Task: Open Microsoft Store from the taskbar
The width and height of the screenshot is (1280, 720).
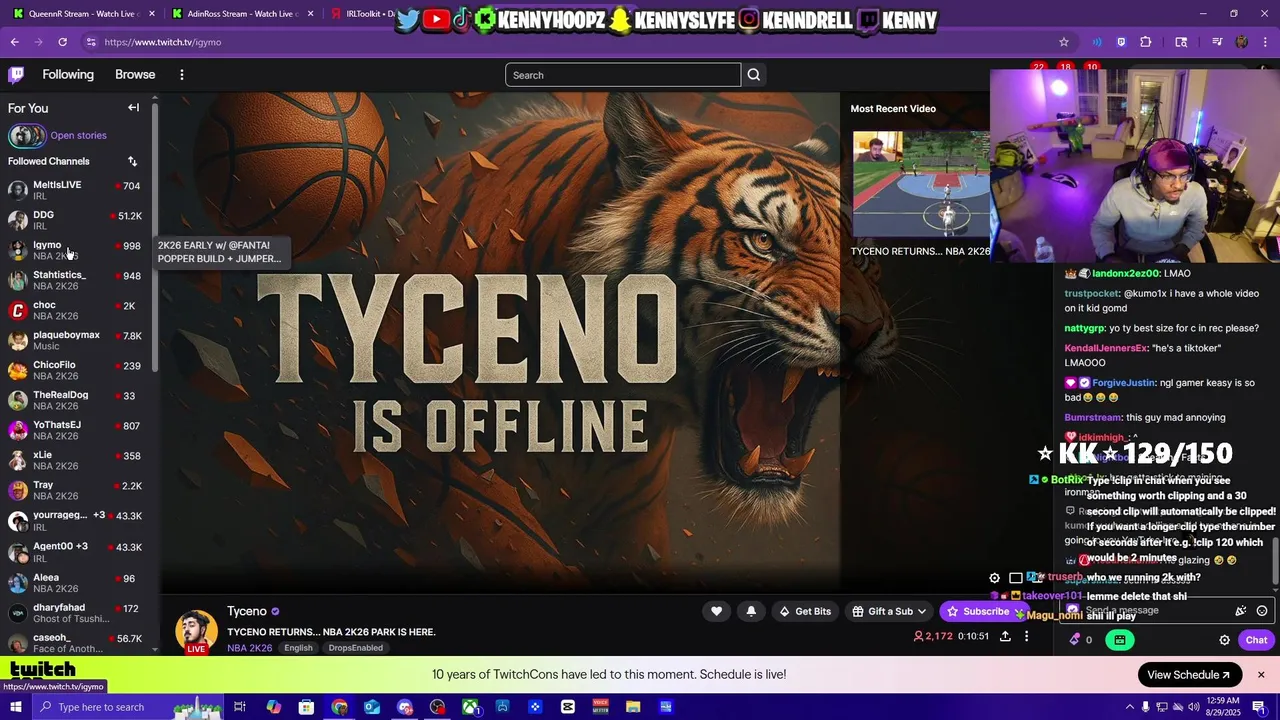Action: coord(307,707)
